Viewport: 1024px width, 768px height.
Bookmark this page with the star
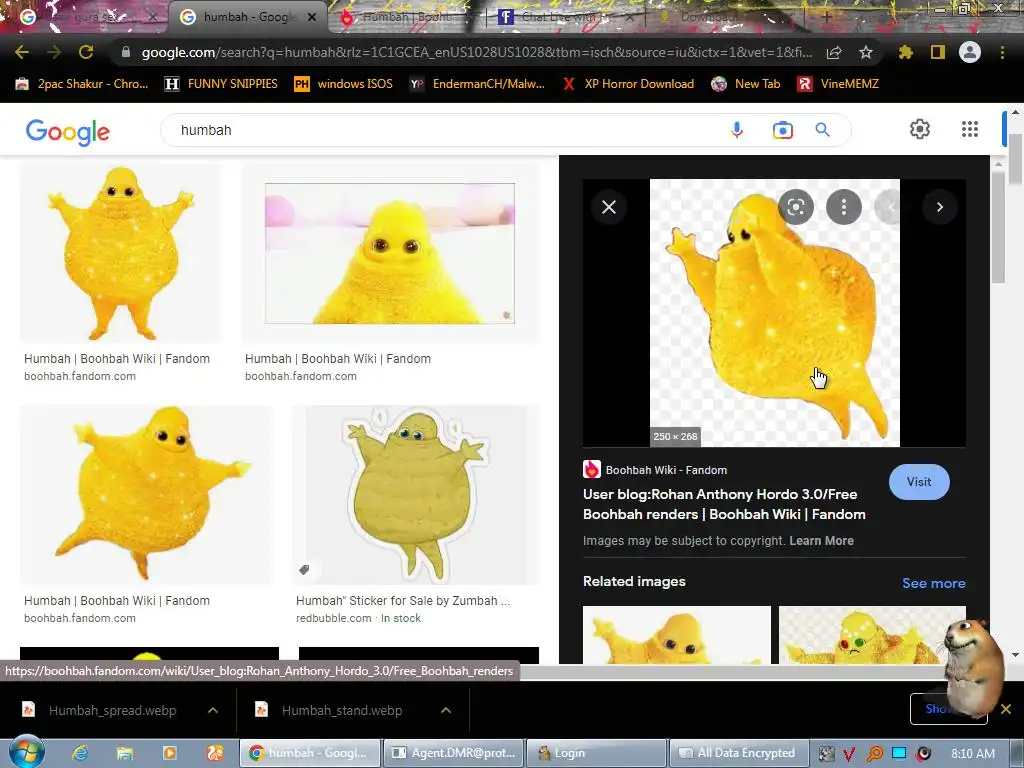(866, 52)
